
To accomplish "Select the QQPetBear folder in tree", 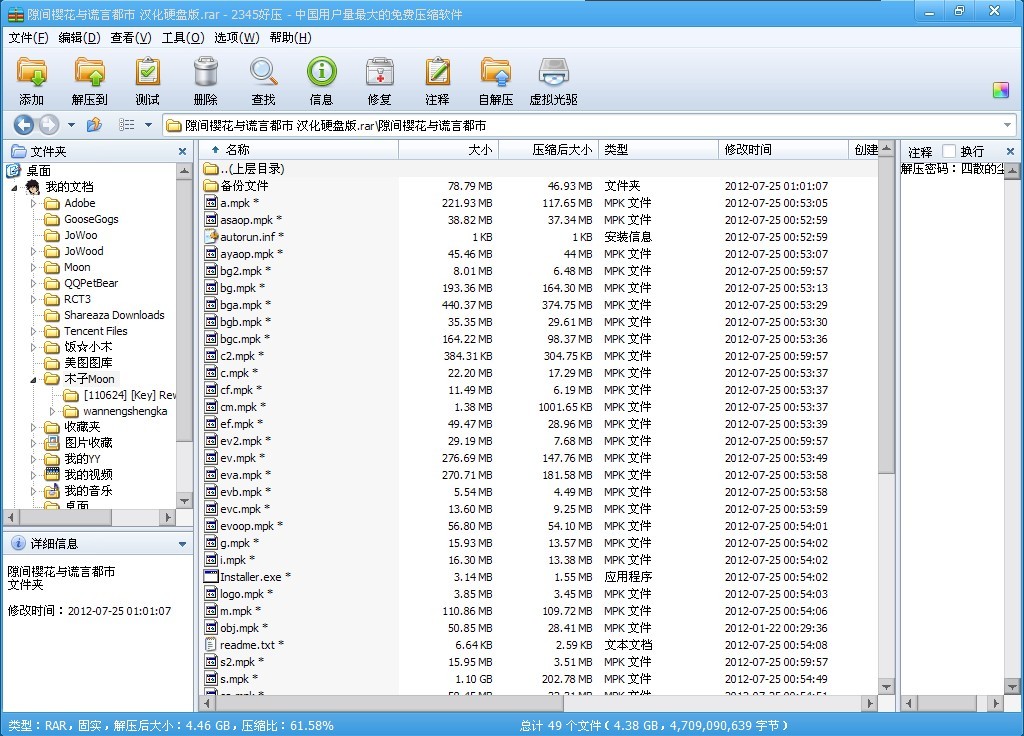I will coord(91,283).
